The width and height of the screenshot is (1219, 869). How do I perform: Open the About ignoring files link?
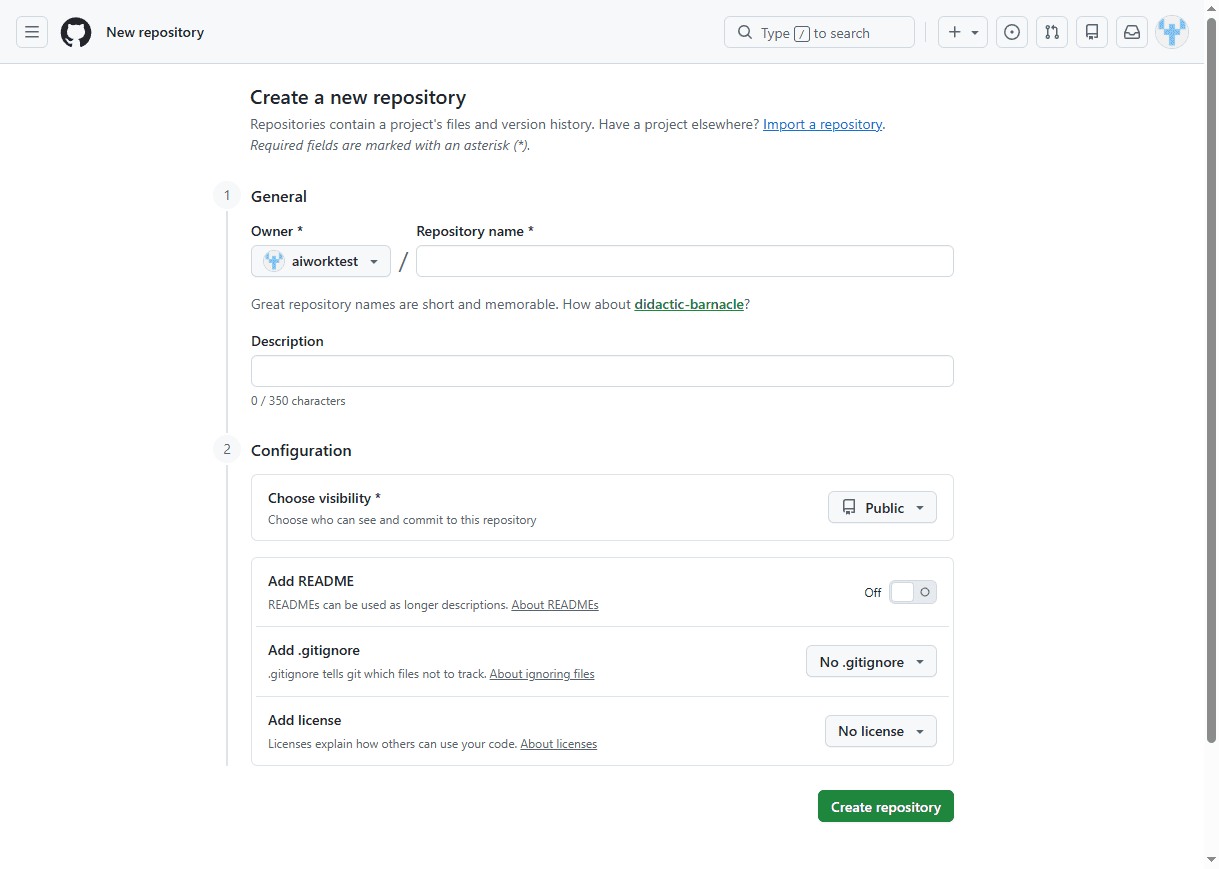(x=542, y=674)
